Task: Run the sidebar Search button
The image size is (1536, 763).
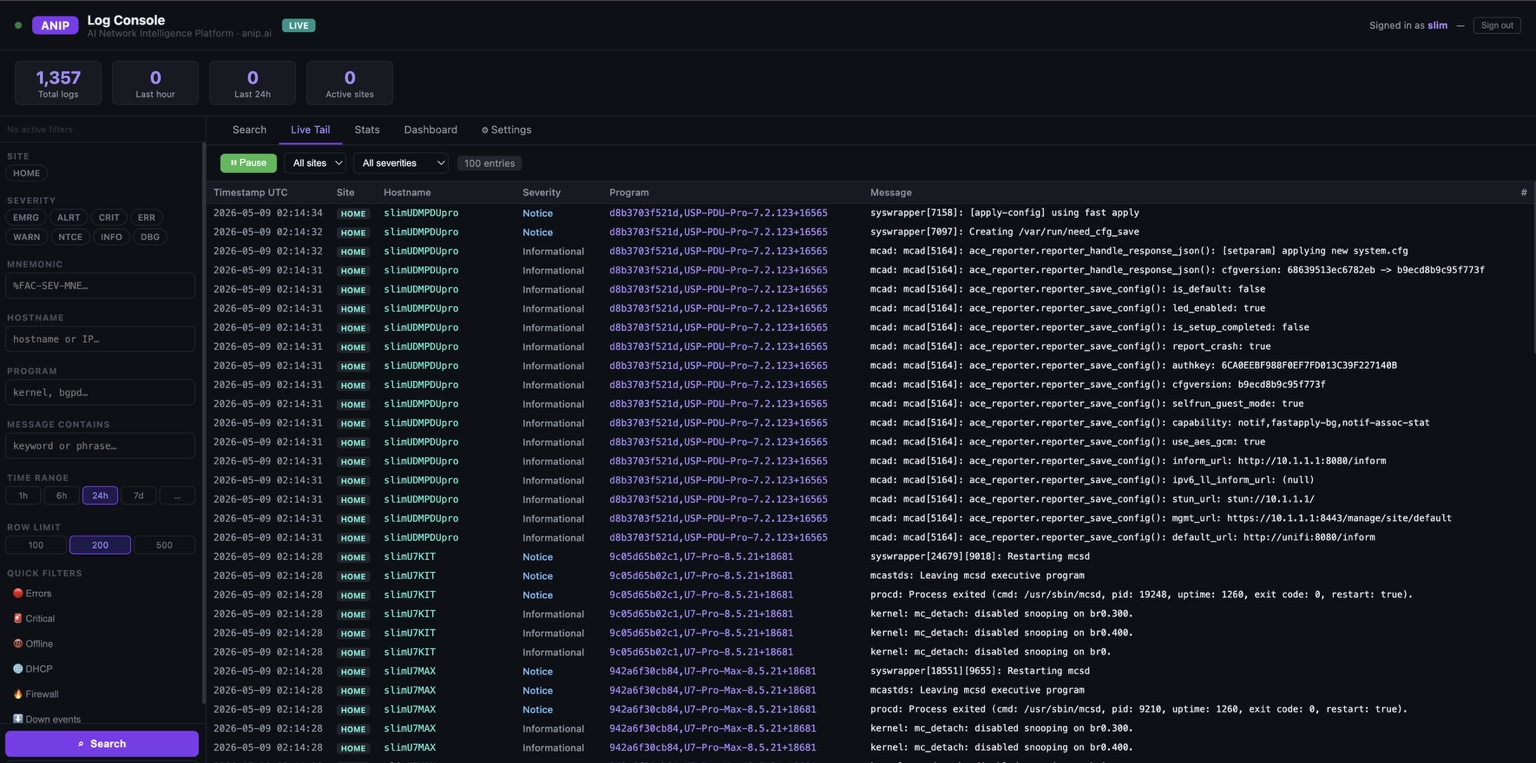Action: (x=101, y=744)
